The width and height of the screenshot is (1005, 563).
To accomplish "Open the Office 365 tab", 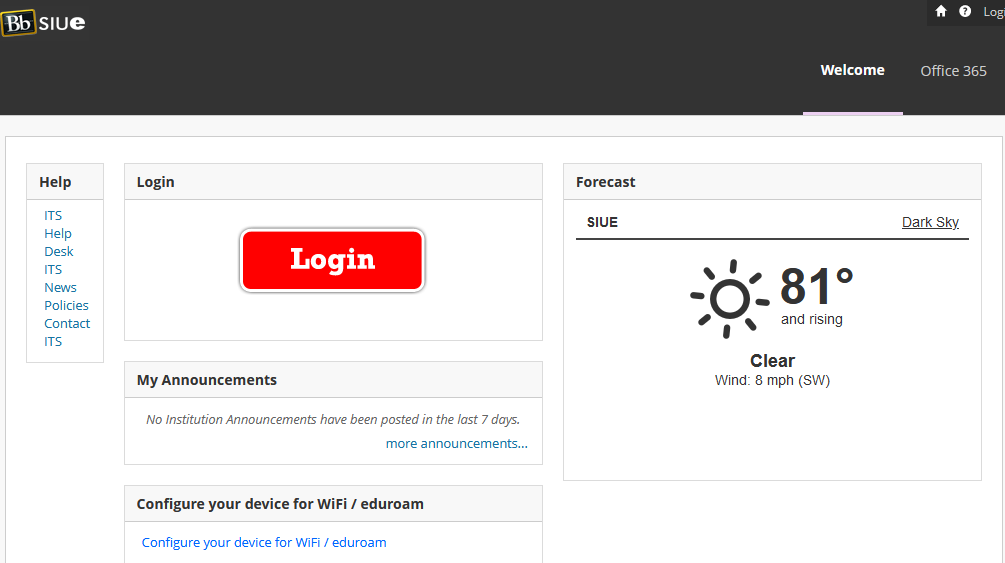I will coord(953,71).
